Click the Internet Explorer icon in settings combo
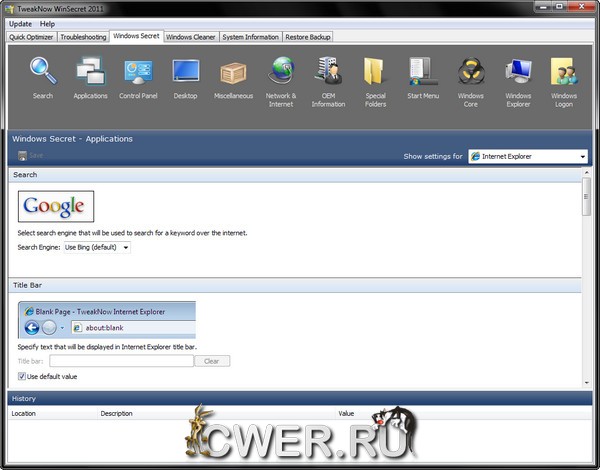Image resolution: width=600 pixels, height=470 pixels. click(475, 156)
